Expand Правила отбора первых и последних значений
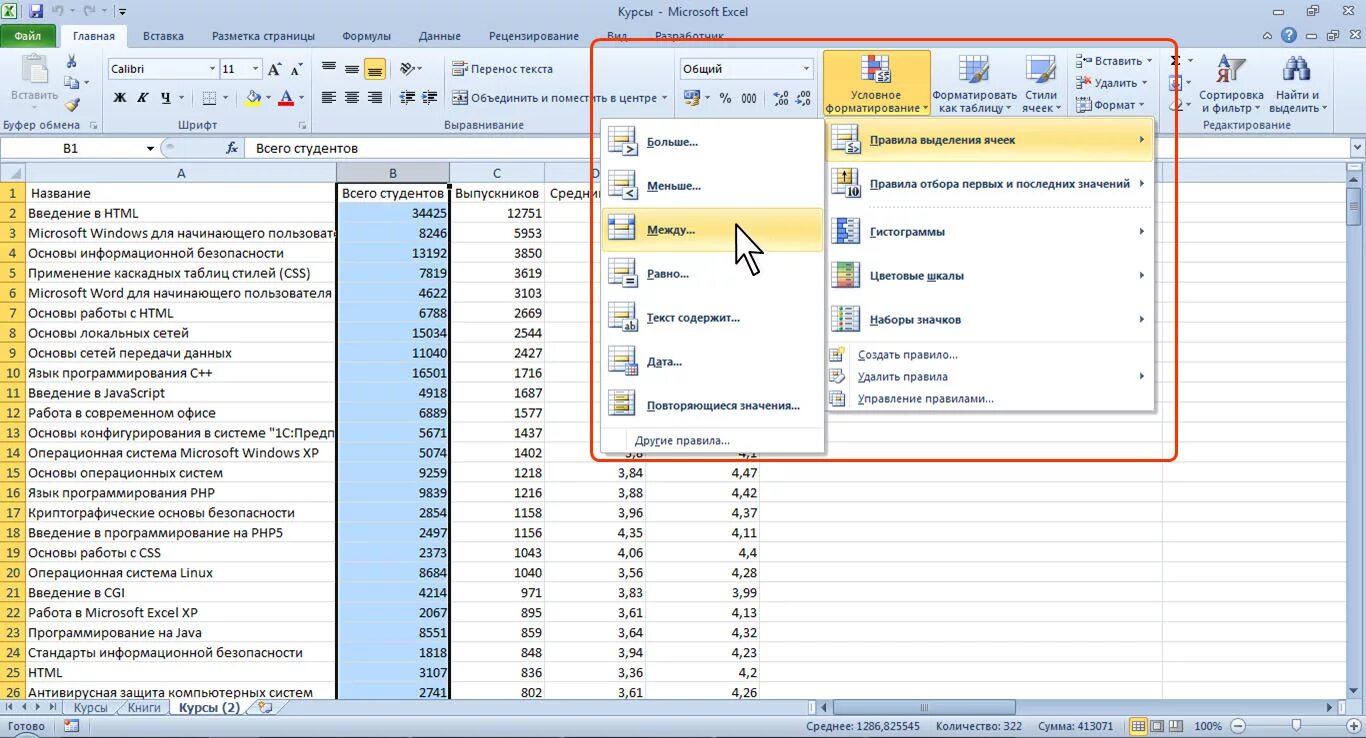The height and width of the screenshot is (738, 1366). (990, 184)
